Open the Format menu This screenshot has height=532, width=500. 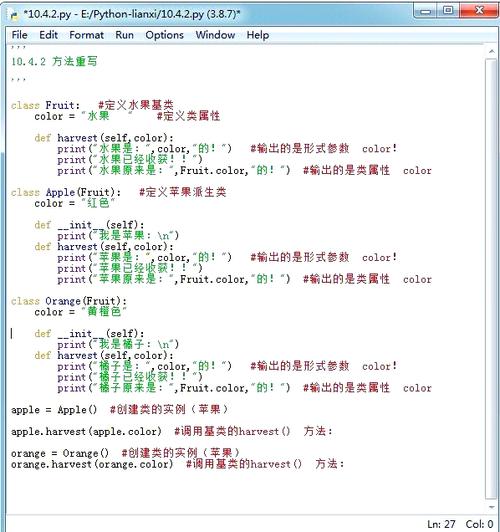pyautogui.click(x=86, y=35)
